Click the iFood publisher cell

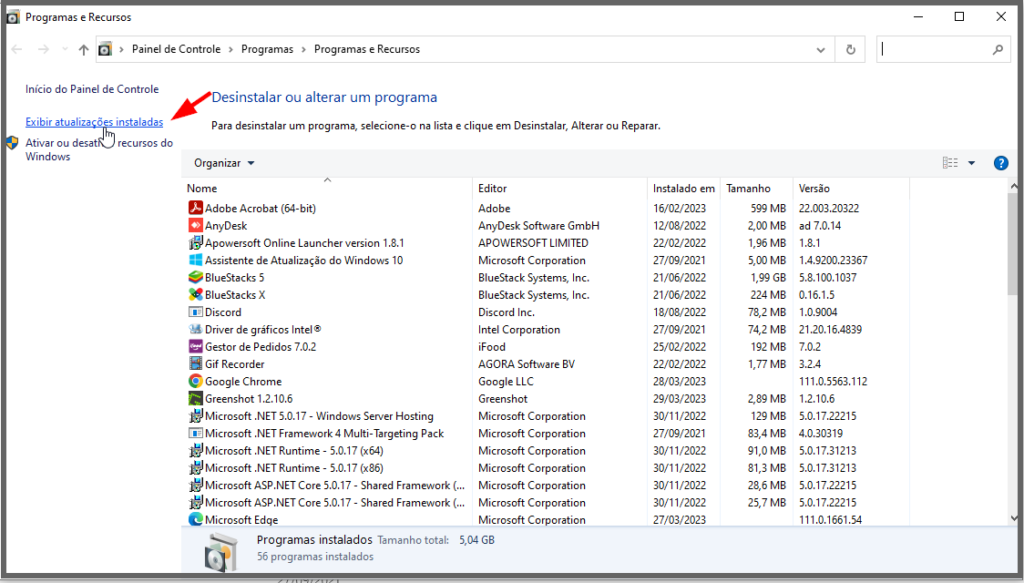click(x=492, y=347)
